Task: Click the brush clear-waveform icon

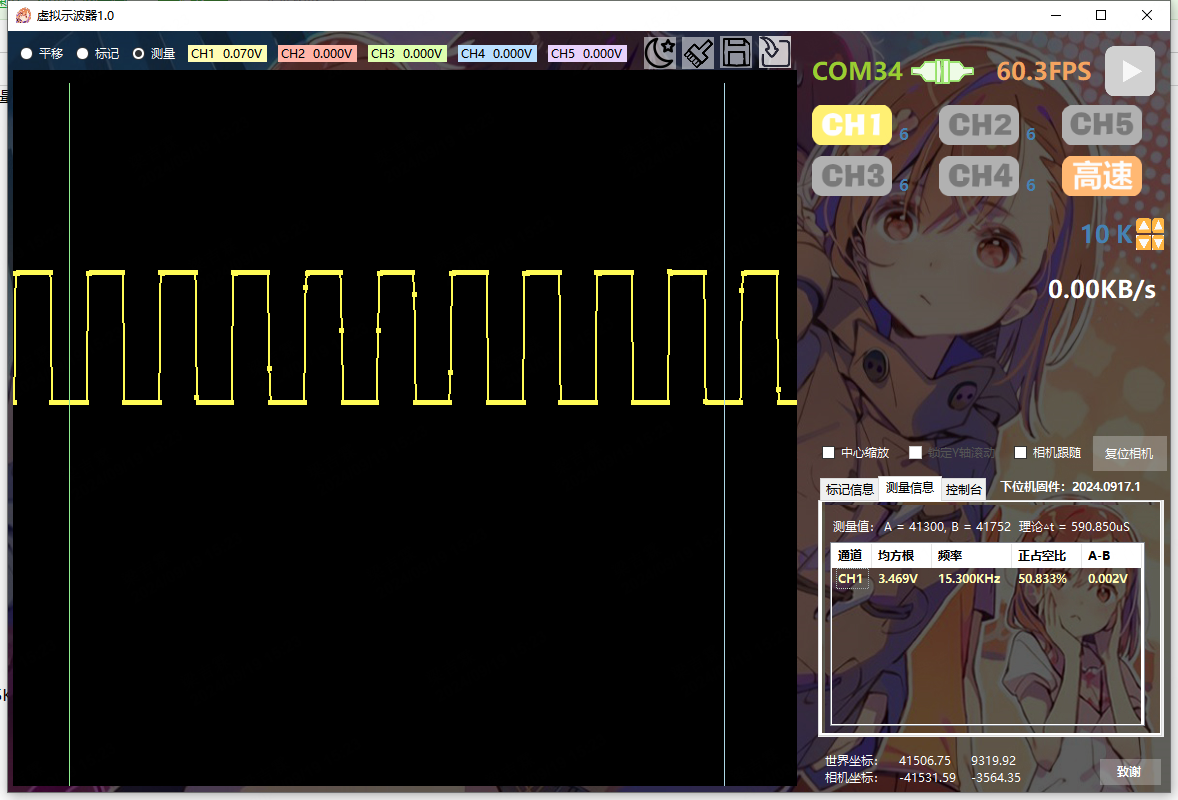Action: [698, 53]
